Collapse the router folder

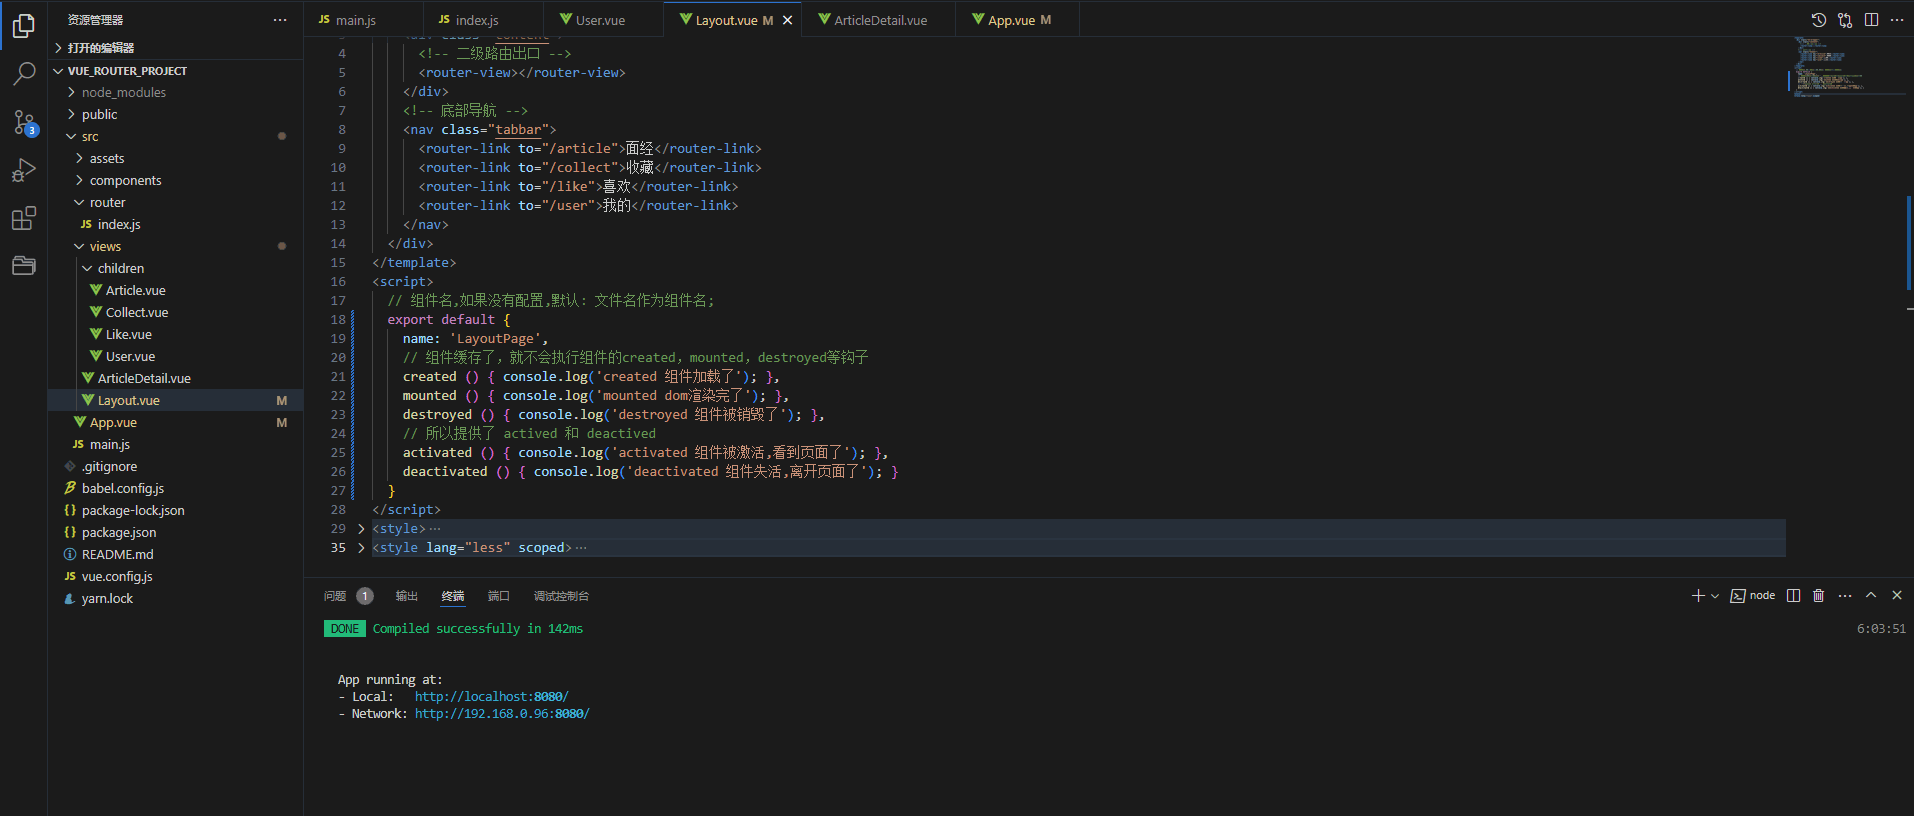tap(176, 202)
